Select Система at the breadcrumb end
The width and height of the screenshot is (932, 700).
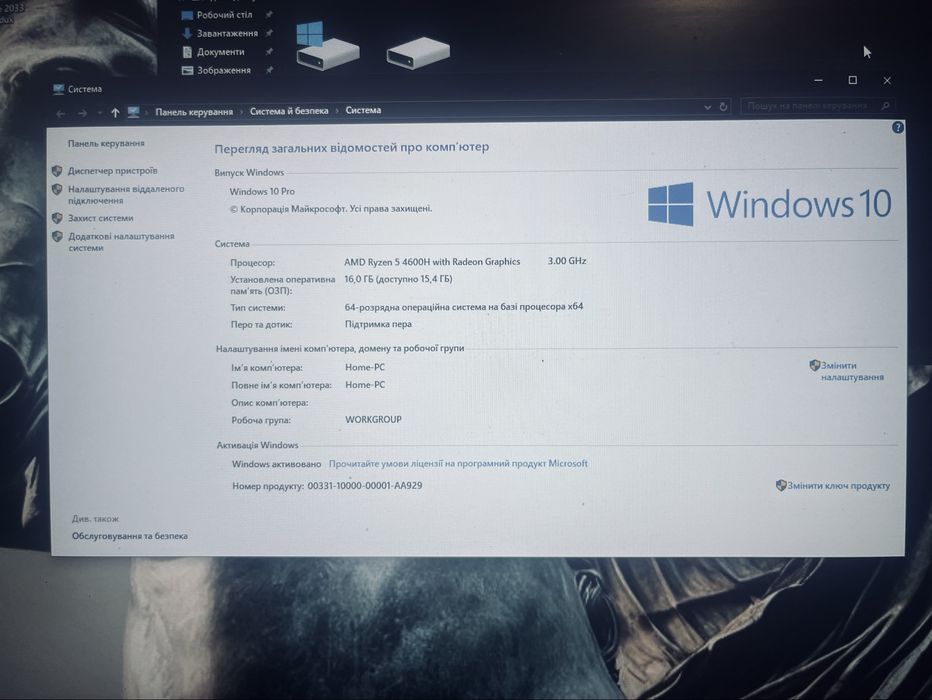click(363, 111)
